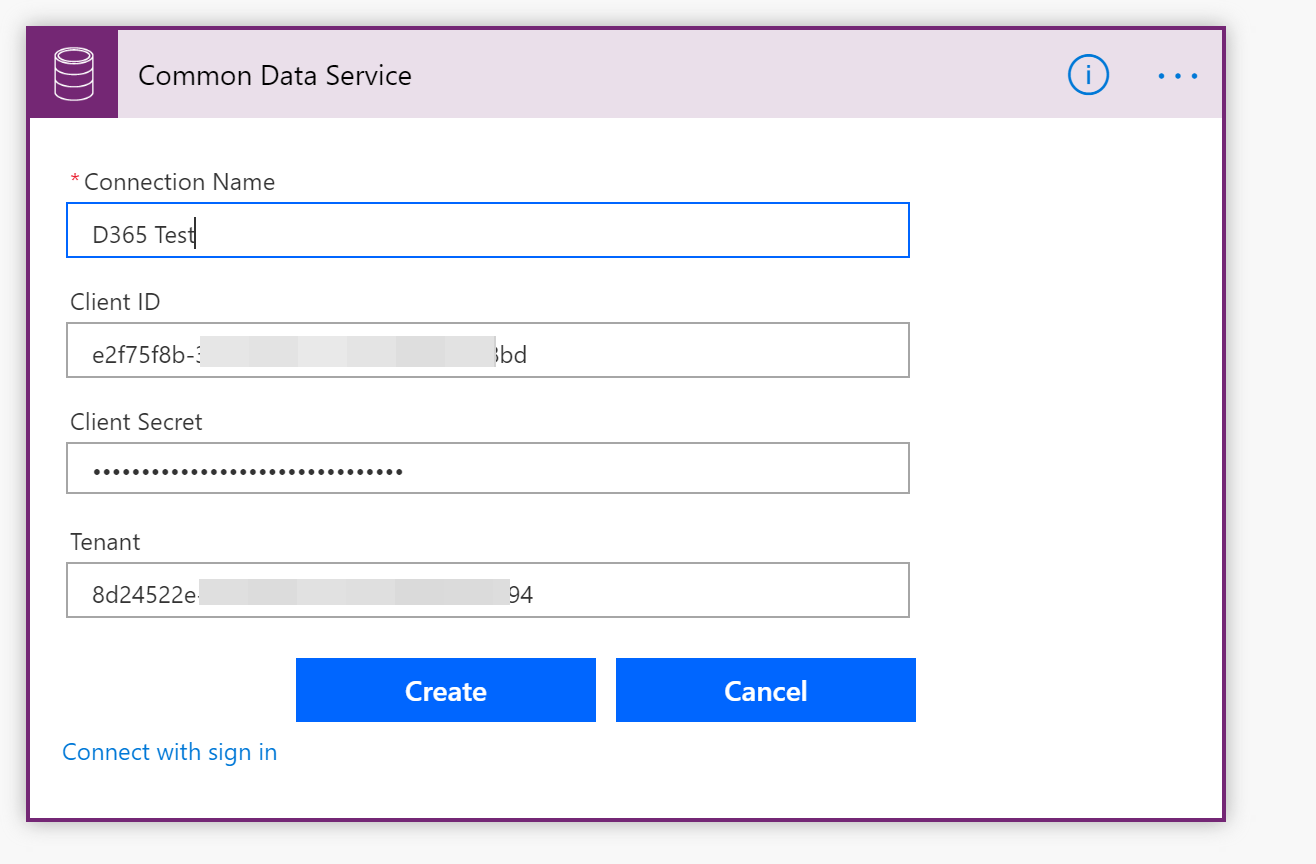
Task: Click inside the Tenant input field
Action: point(488,590)
